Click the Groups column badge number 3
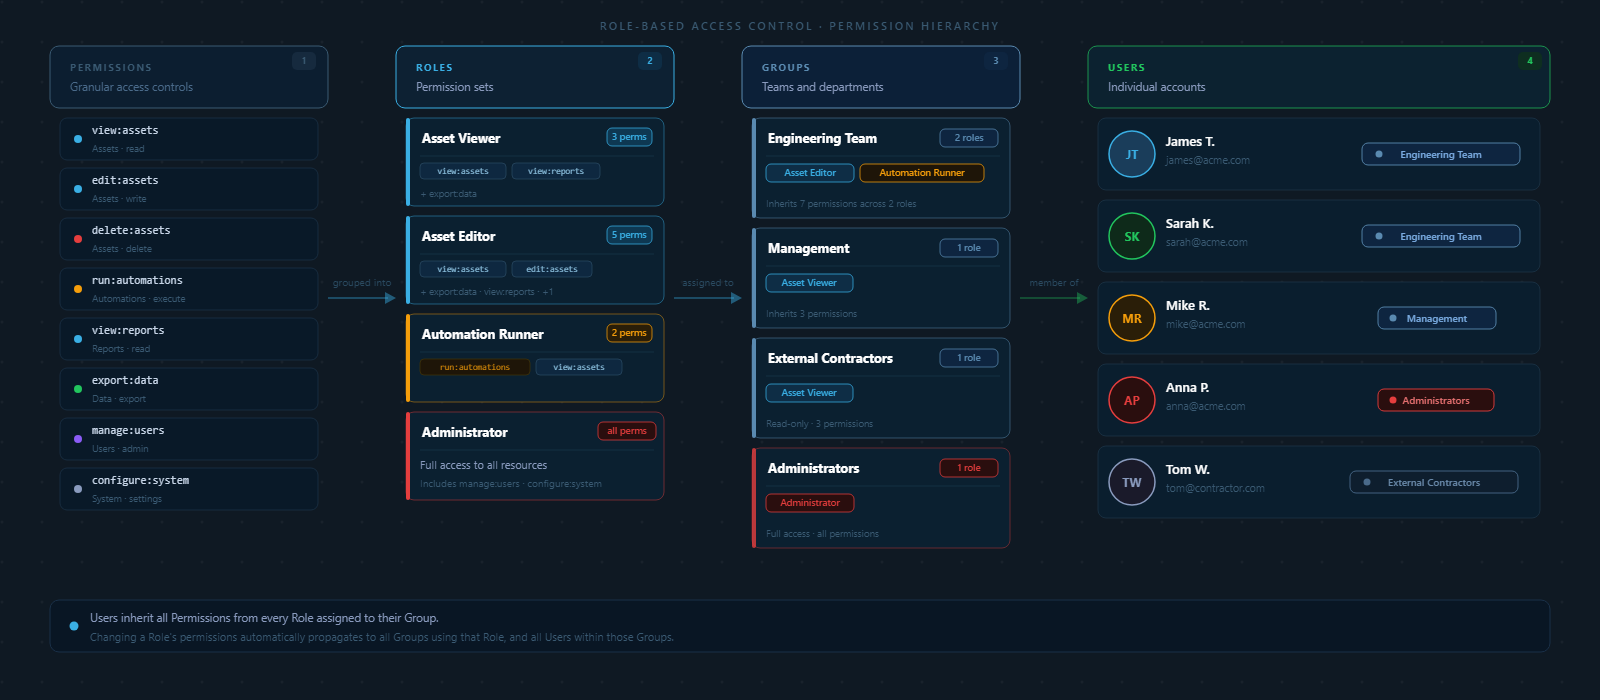 [x=996, y=61]
